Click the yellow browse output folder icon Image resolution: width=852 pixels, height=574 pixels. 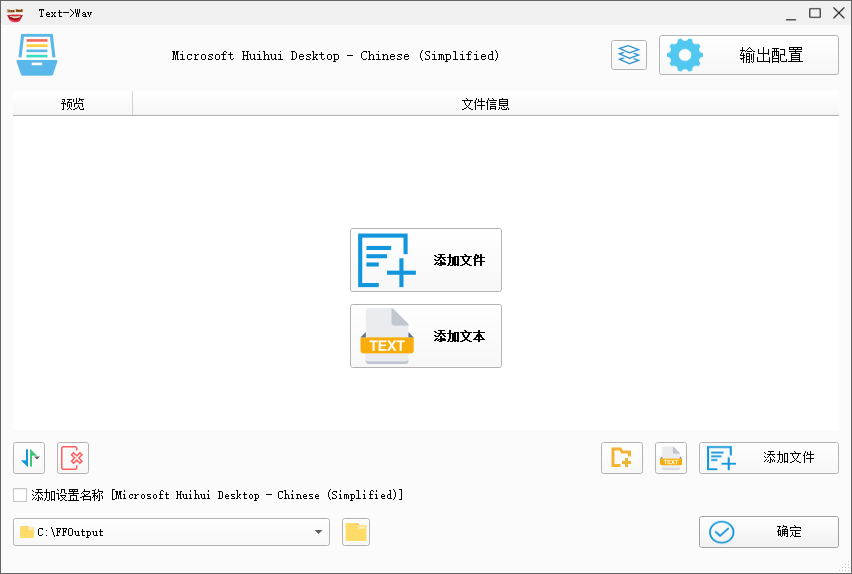(x=356, y=532)
